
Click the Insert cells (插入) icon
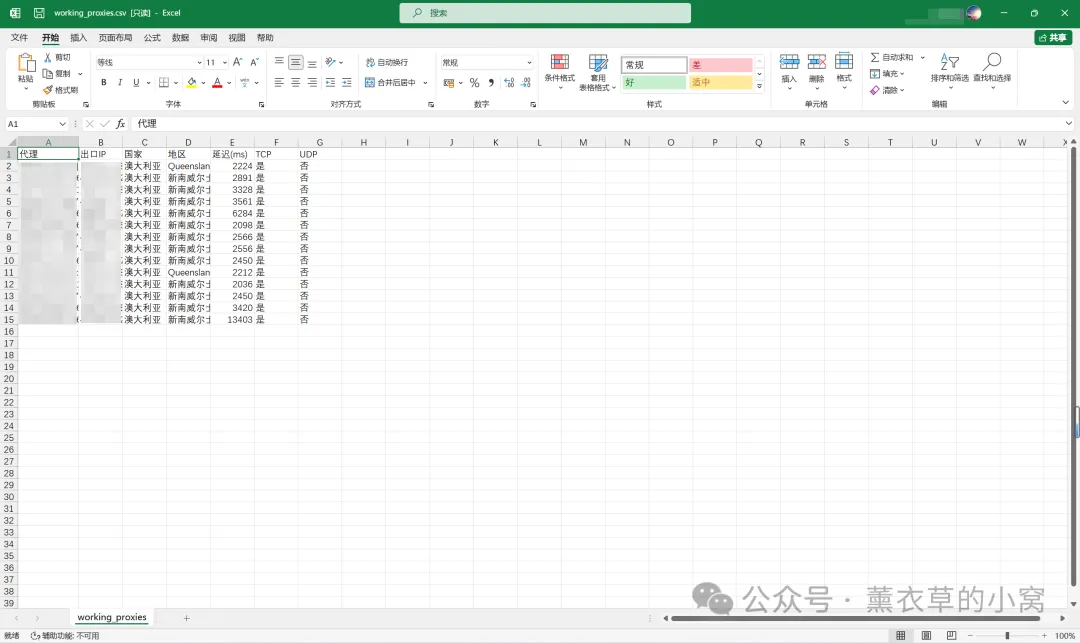click(789, 62)
